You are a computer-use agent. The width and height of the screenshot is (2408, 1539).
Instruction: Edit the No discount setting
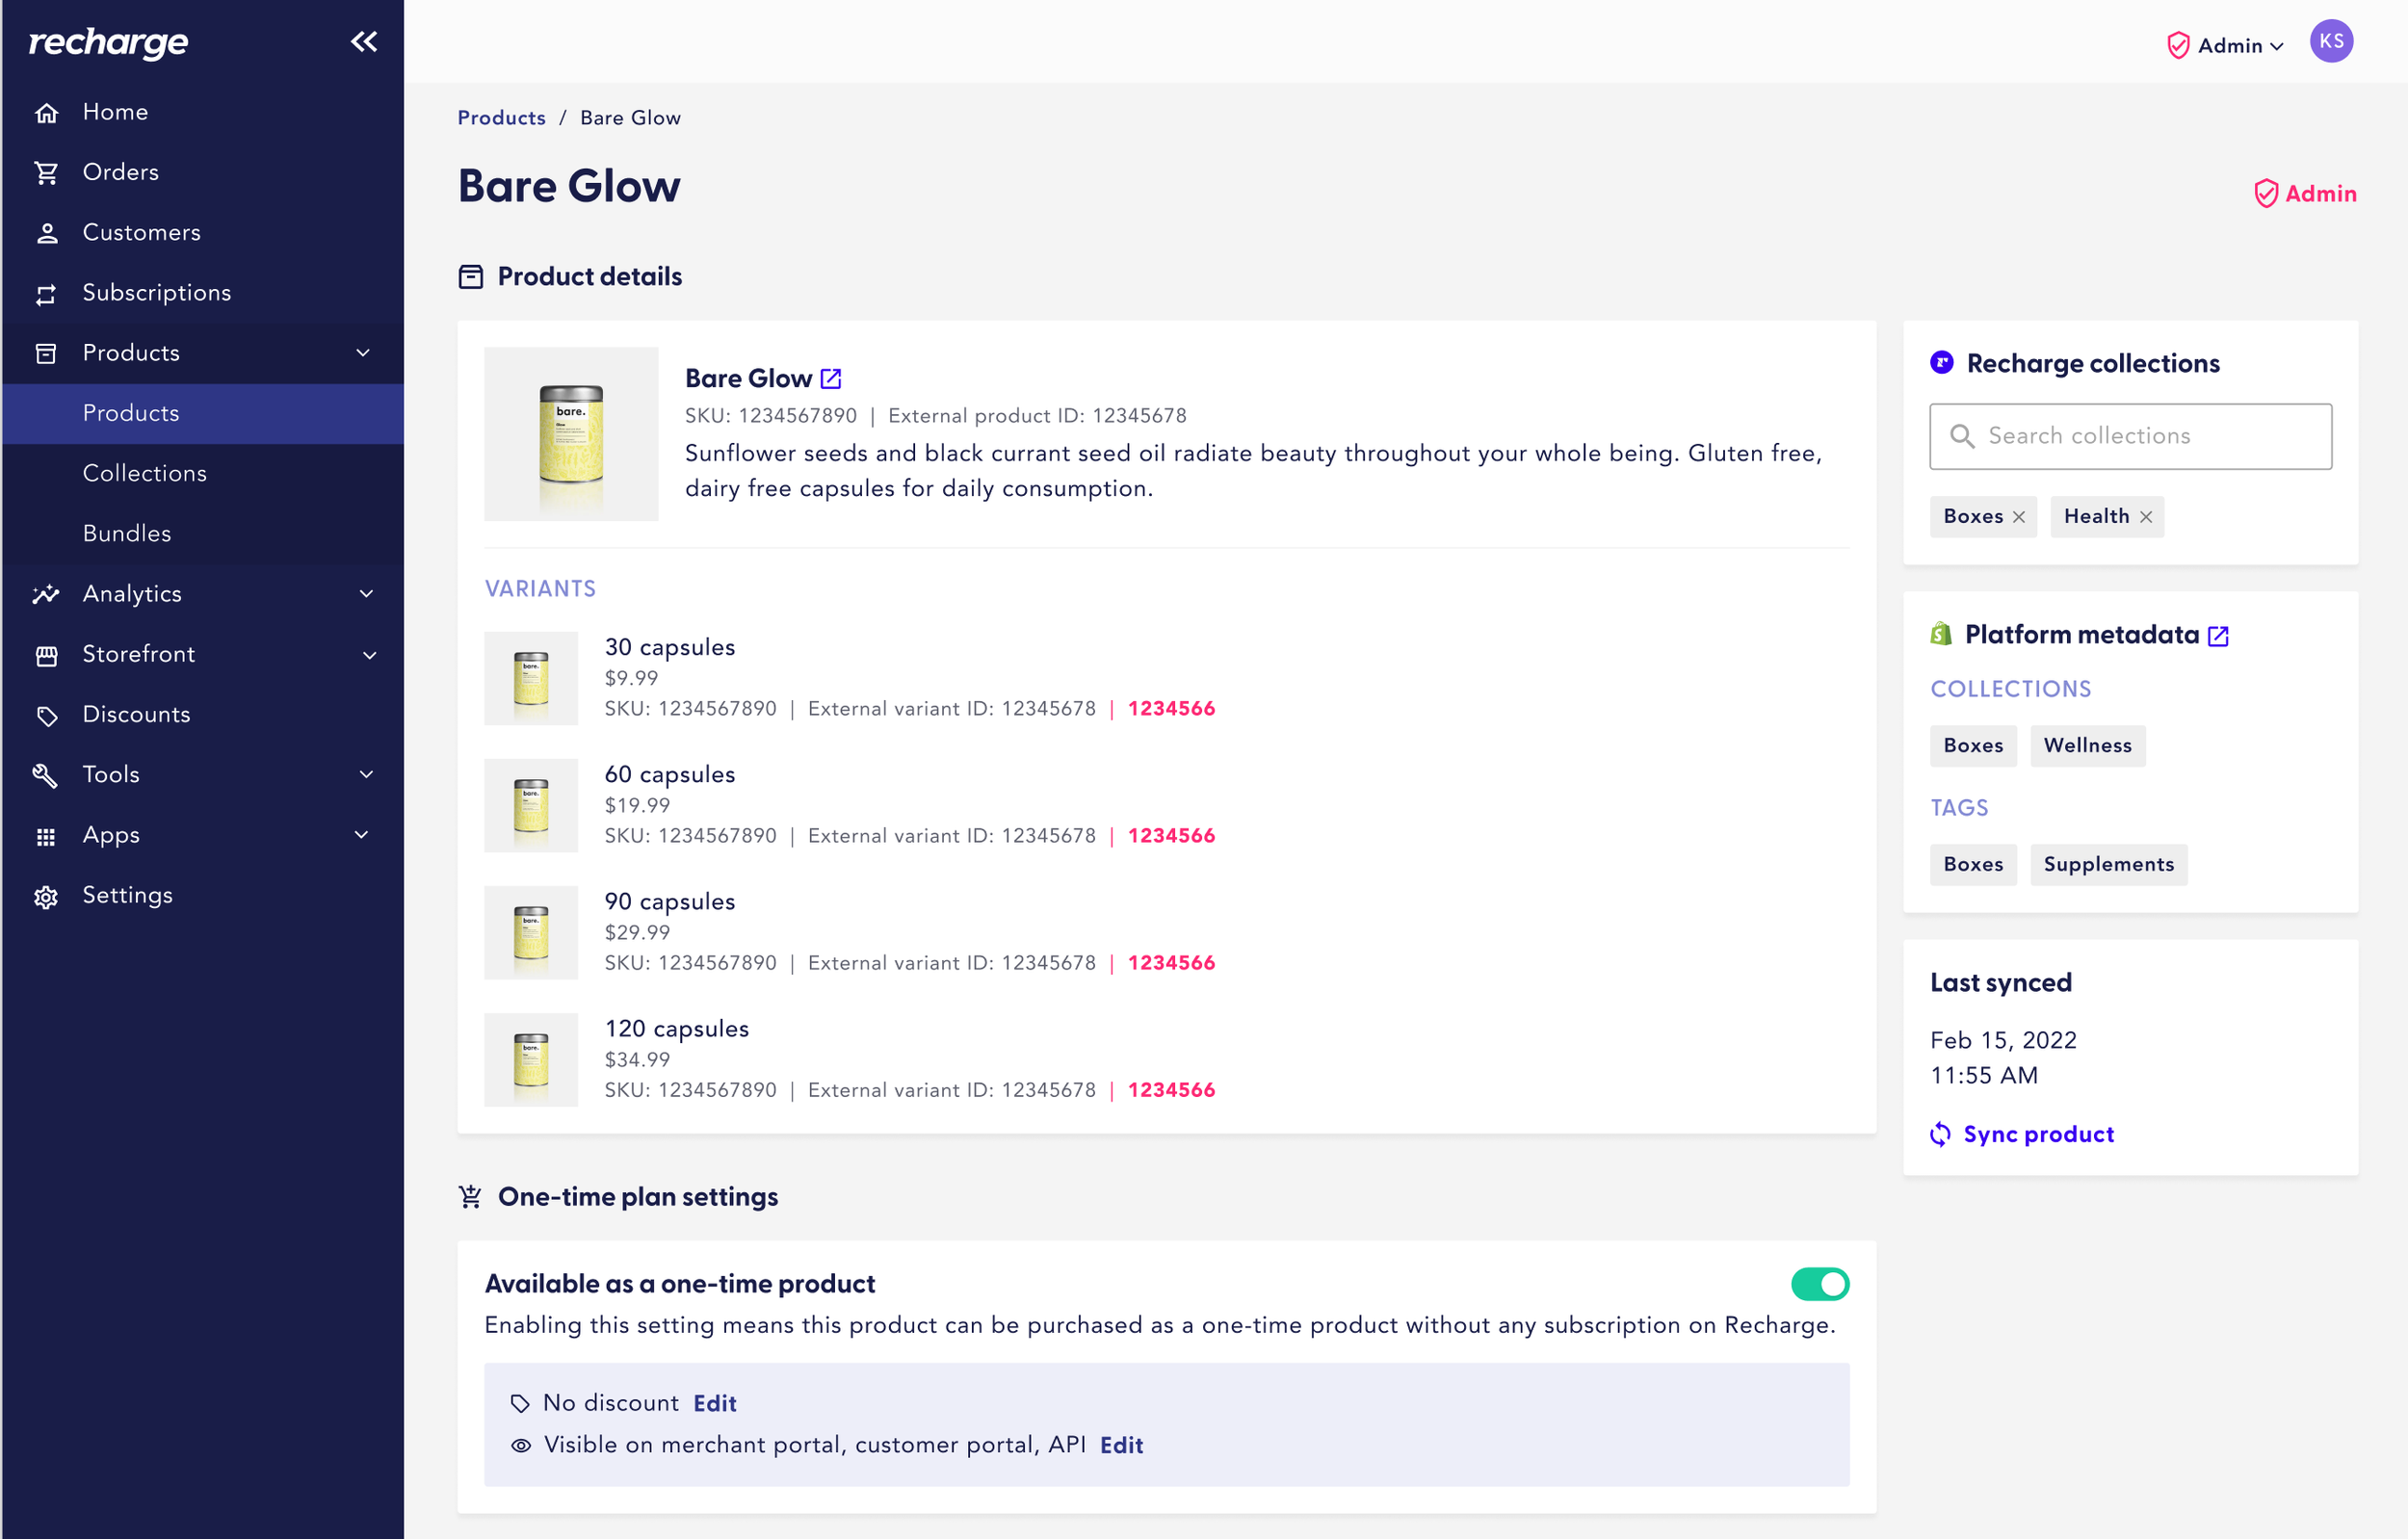714,1403
